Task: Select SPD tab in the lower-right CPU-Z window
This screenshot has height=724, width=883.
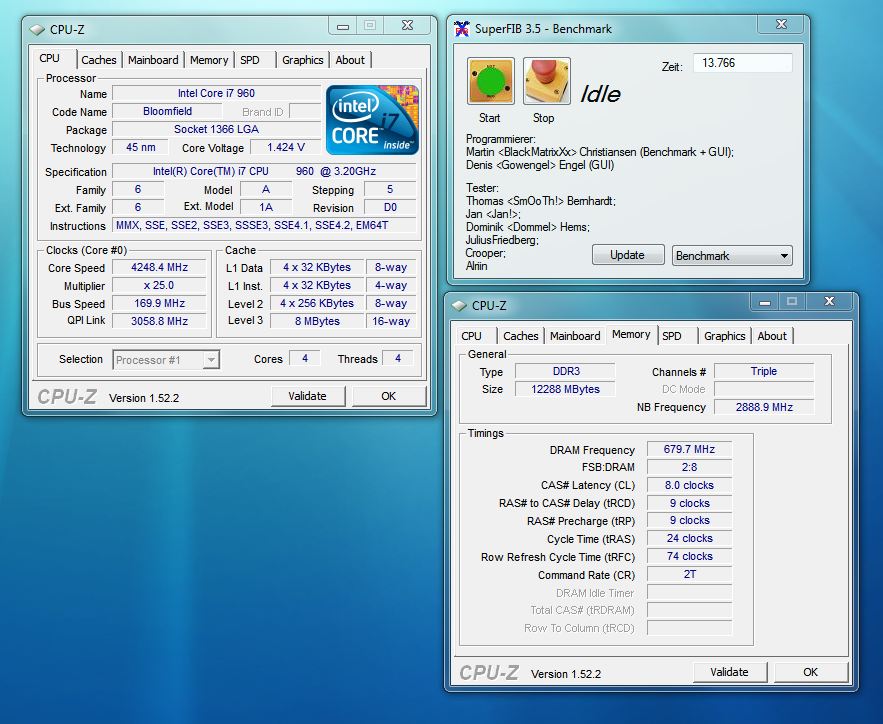Action: (x=672, y=336)
